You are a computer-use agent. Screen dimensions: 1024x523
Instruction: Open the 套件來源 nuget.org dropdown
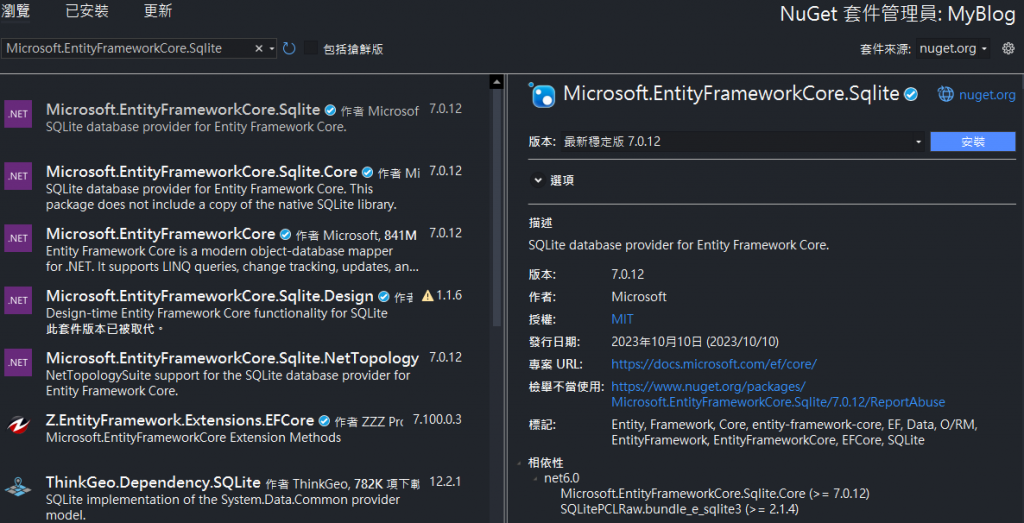[x=953, y=48]
